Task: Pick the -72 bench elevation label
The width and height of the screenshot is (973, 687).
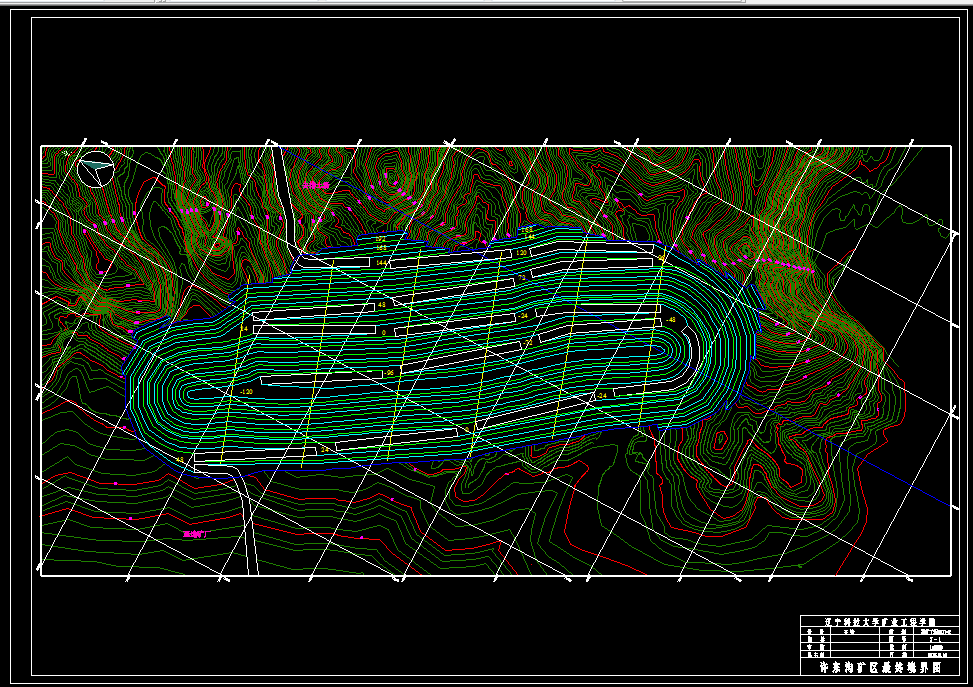Action: pyautogui.click(x=527, y=342)
